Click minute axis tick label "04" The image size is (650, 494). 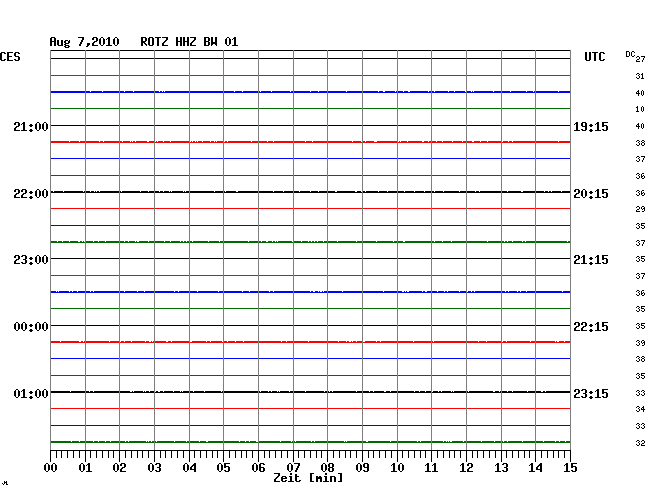click(x=189, y=468)
